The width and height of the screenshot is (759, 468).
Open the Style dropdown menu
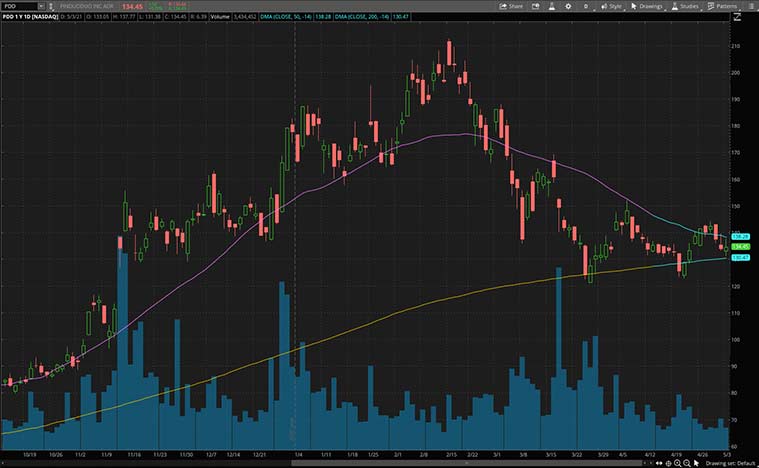click(612, 6)
